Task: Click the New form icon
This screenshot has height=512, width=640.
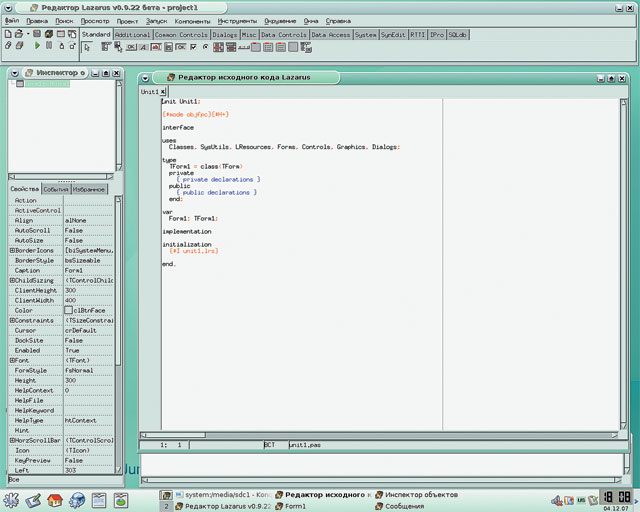Action: 60,34
